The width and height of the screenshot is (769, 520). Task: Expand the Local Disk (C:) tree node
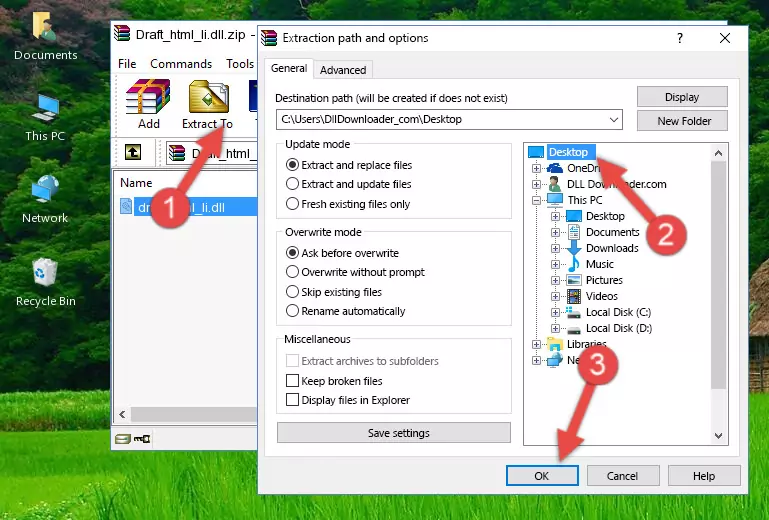(x=555, y=312)
